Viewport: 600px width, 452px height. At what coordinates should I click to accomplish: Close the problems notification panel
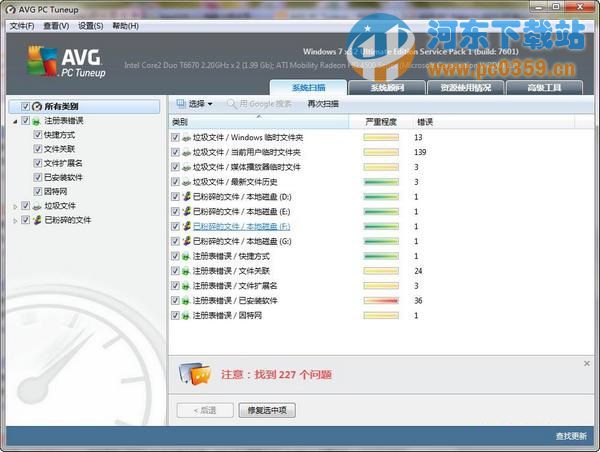[587, 363]
